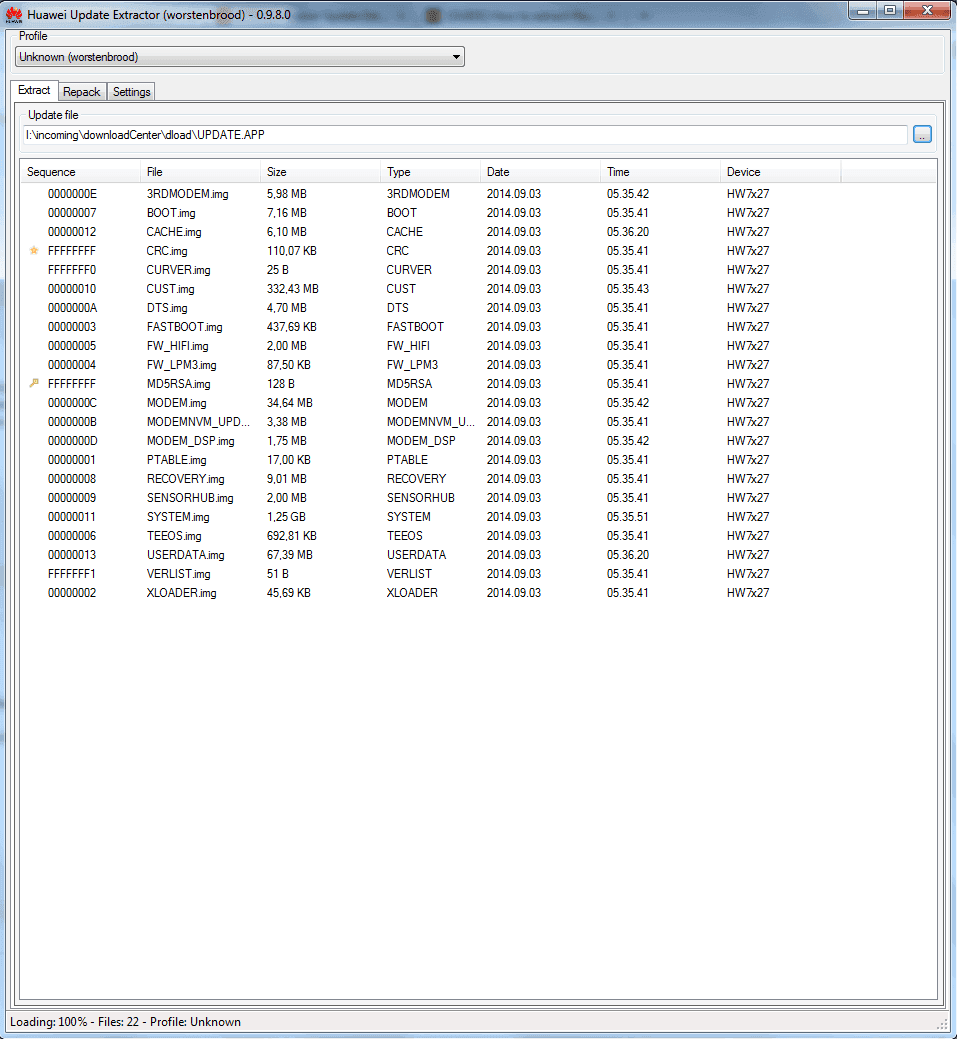The width and height of the screenshot is (957, 1039).
Task: Select the CUST.img file
Action: click(x=170, y=289)
